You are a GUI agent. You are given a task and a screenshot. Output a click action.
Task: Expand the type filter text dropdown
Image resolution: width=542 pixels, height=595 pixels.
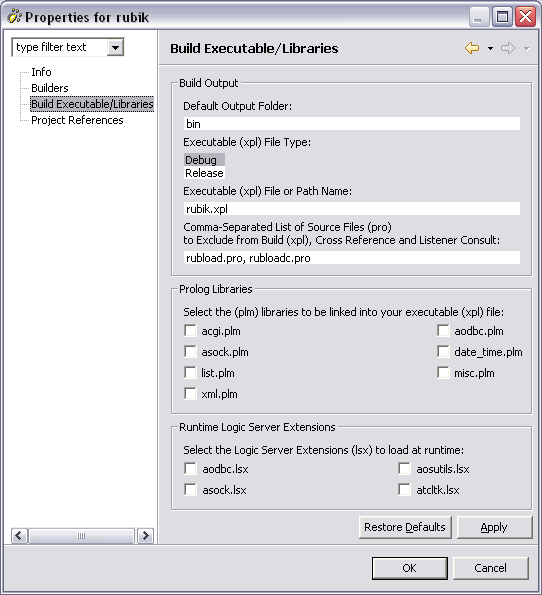point(115,47)
